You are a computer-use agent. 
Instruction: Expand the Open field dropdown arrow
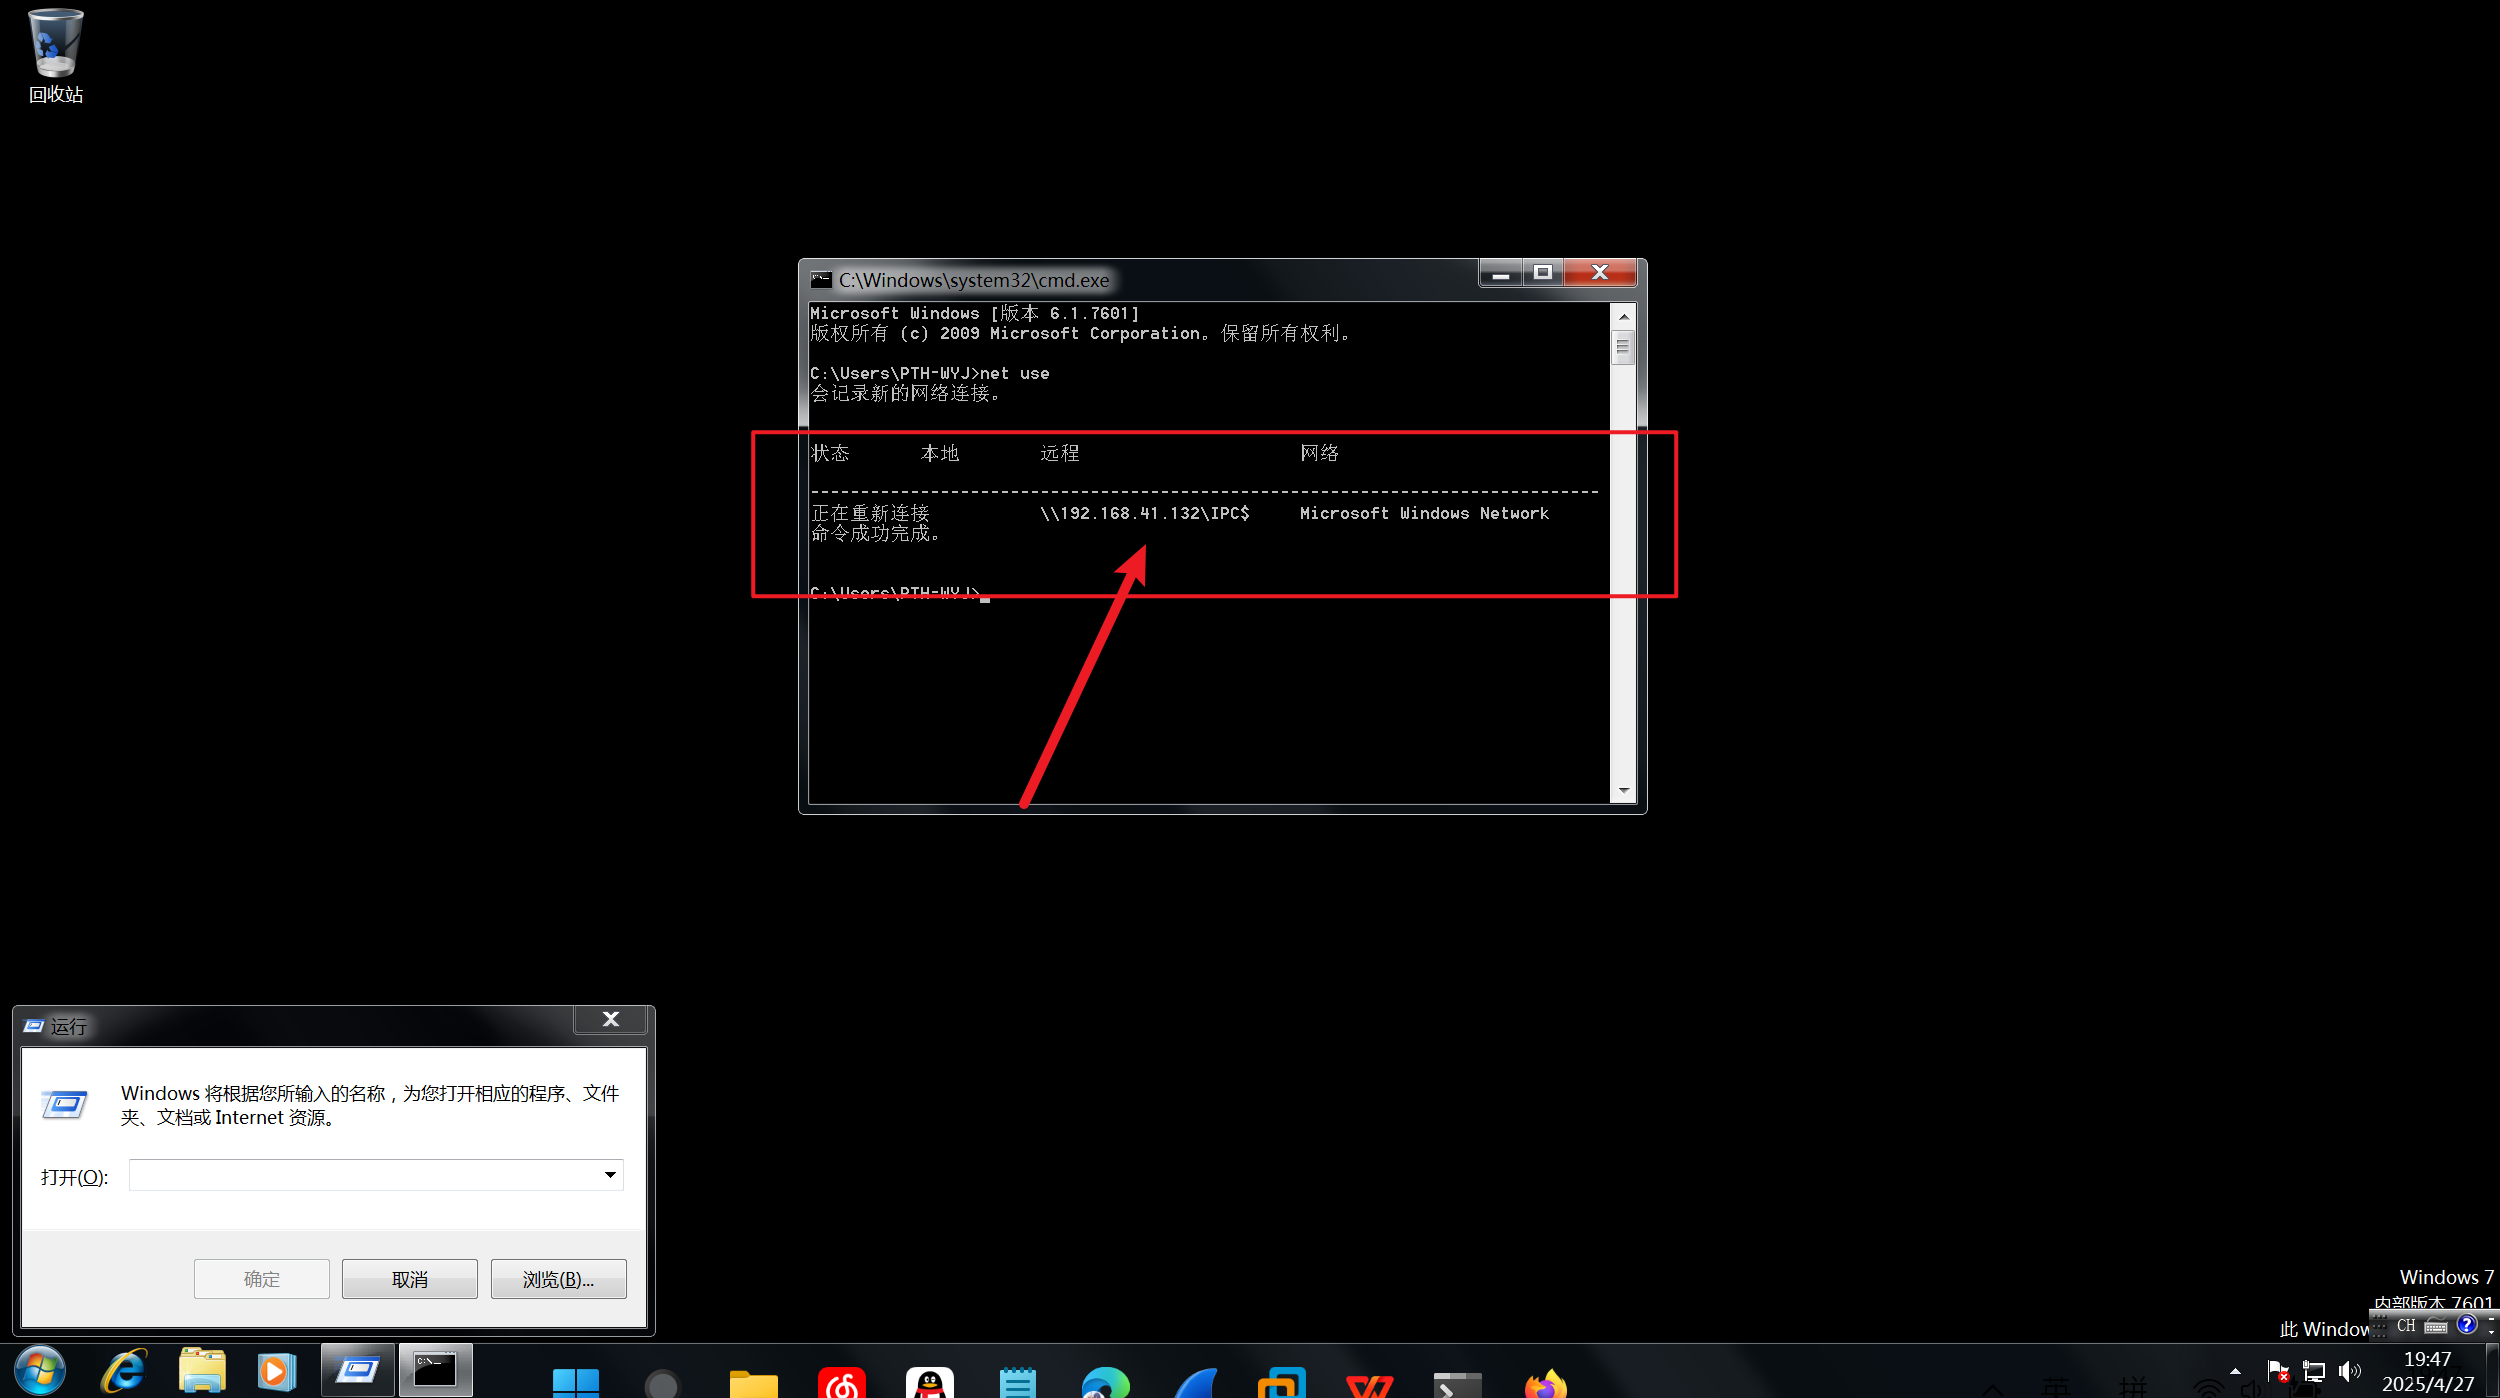pyautogui.click(x=610, y=1175)
